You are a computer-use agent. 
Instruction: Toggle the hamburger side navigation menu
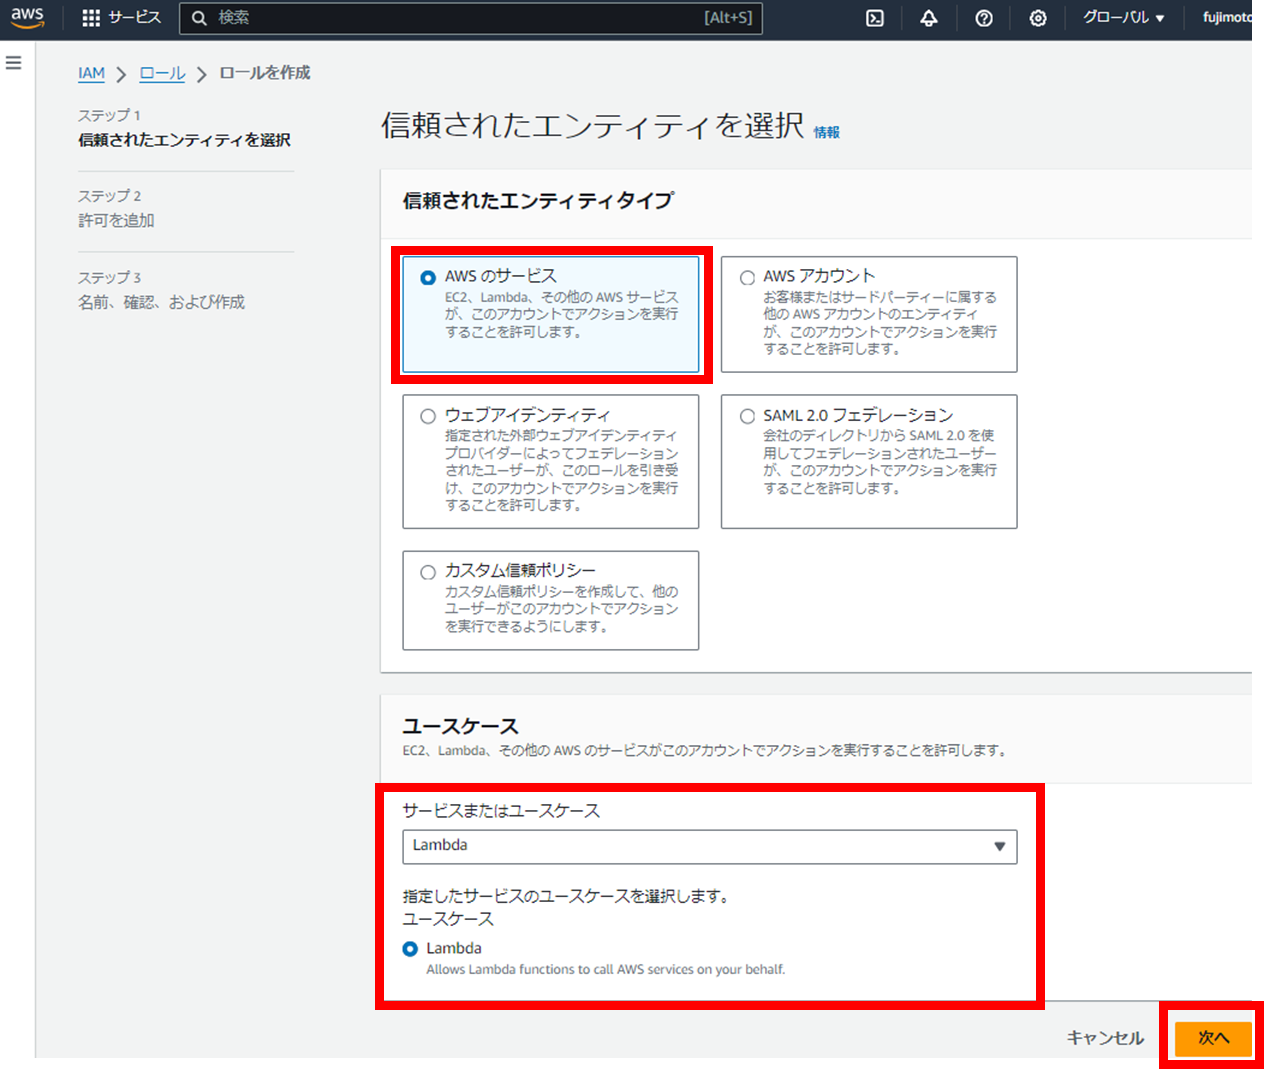click(x=14, y=63)
